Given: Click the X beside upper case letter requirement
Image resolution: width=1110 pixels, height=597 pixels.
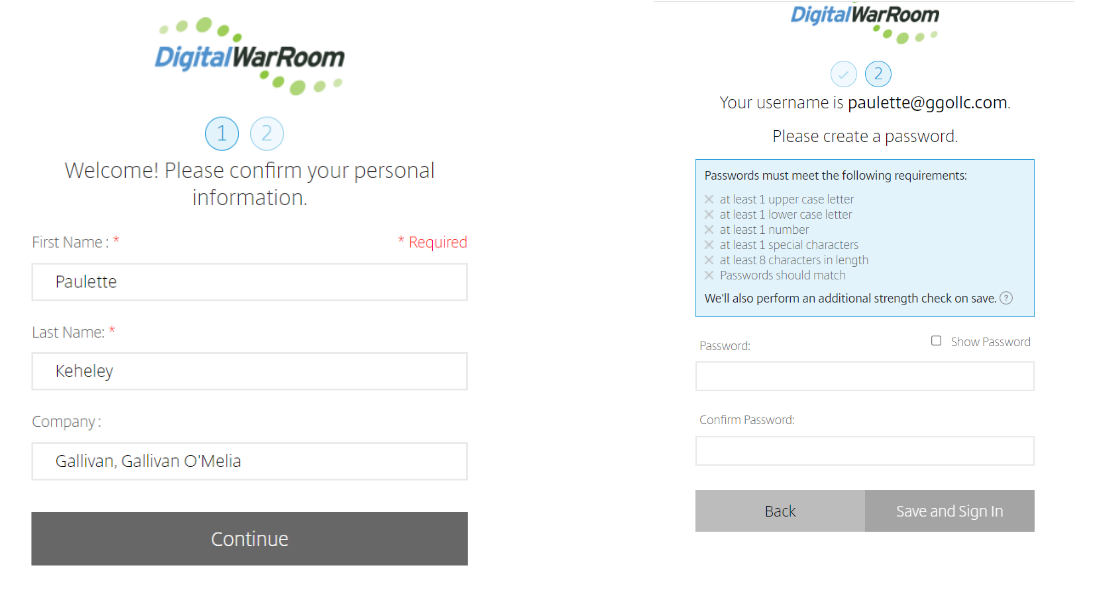Looking at the screenshot, I should point(709,199).
